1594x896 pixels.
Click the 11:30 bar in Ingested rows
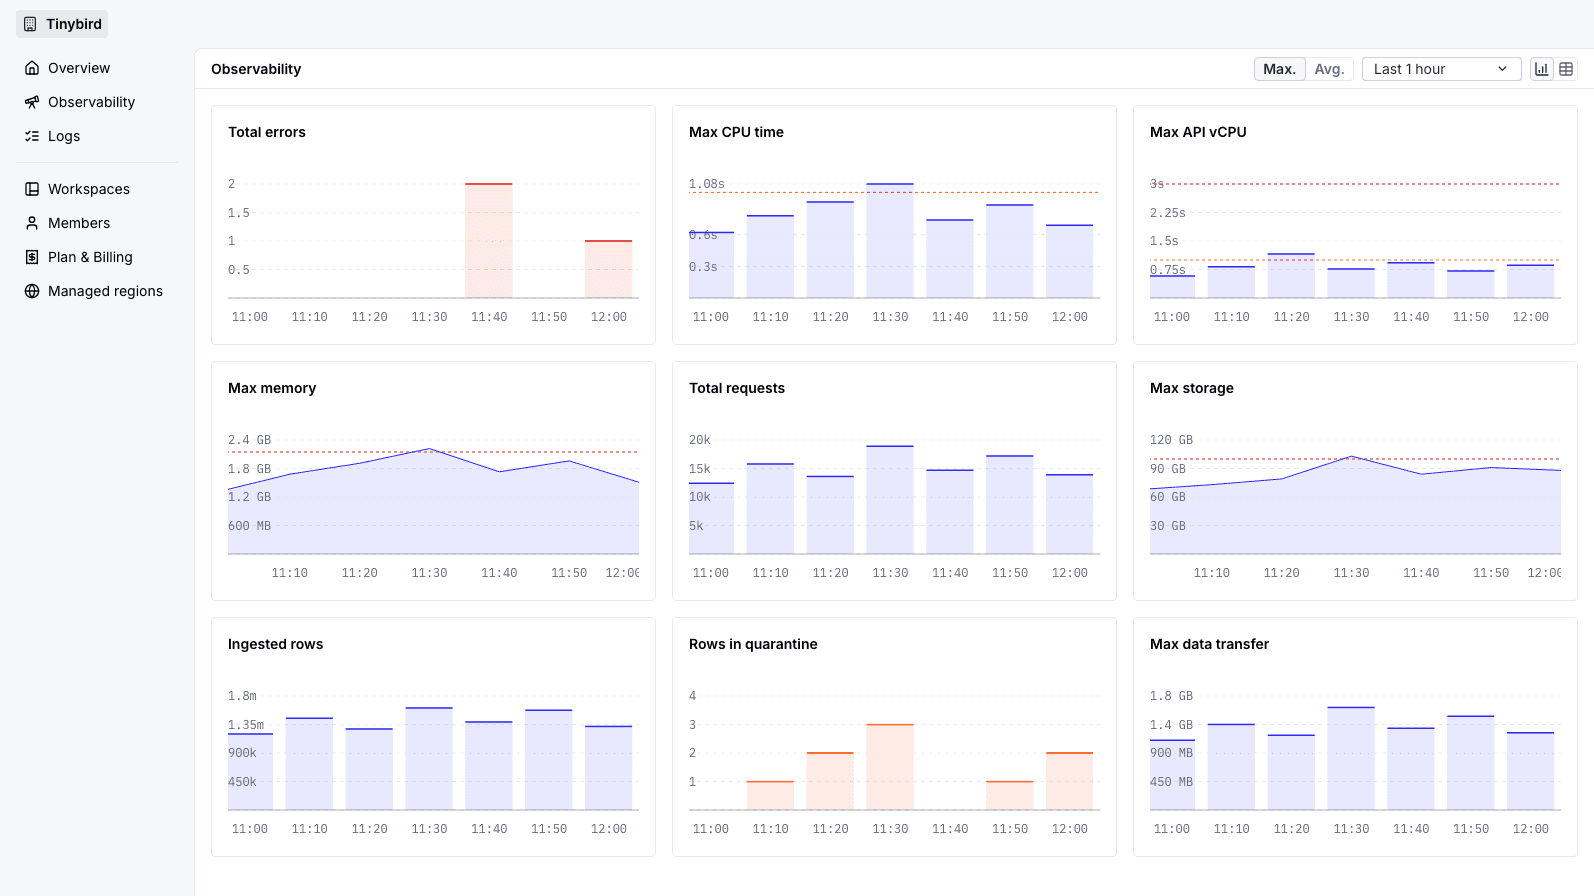[x=429, y=759]
